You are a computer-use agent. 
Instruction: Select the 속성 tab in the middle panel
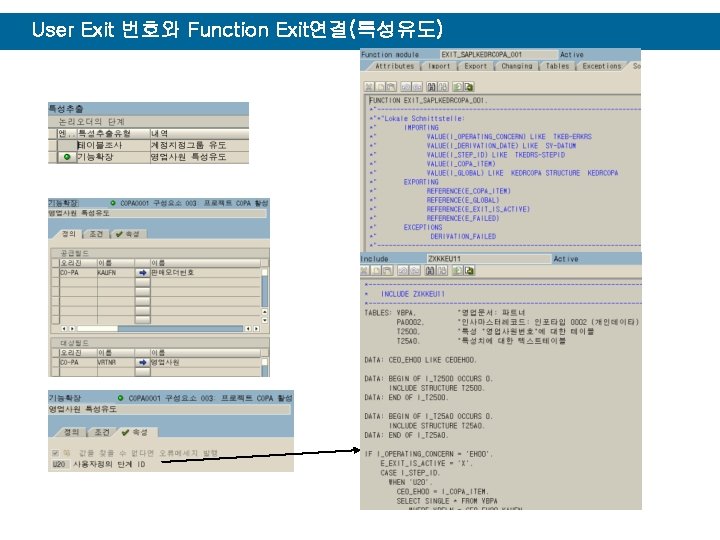128,234
